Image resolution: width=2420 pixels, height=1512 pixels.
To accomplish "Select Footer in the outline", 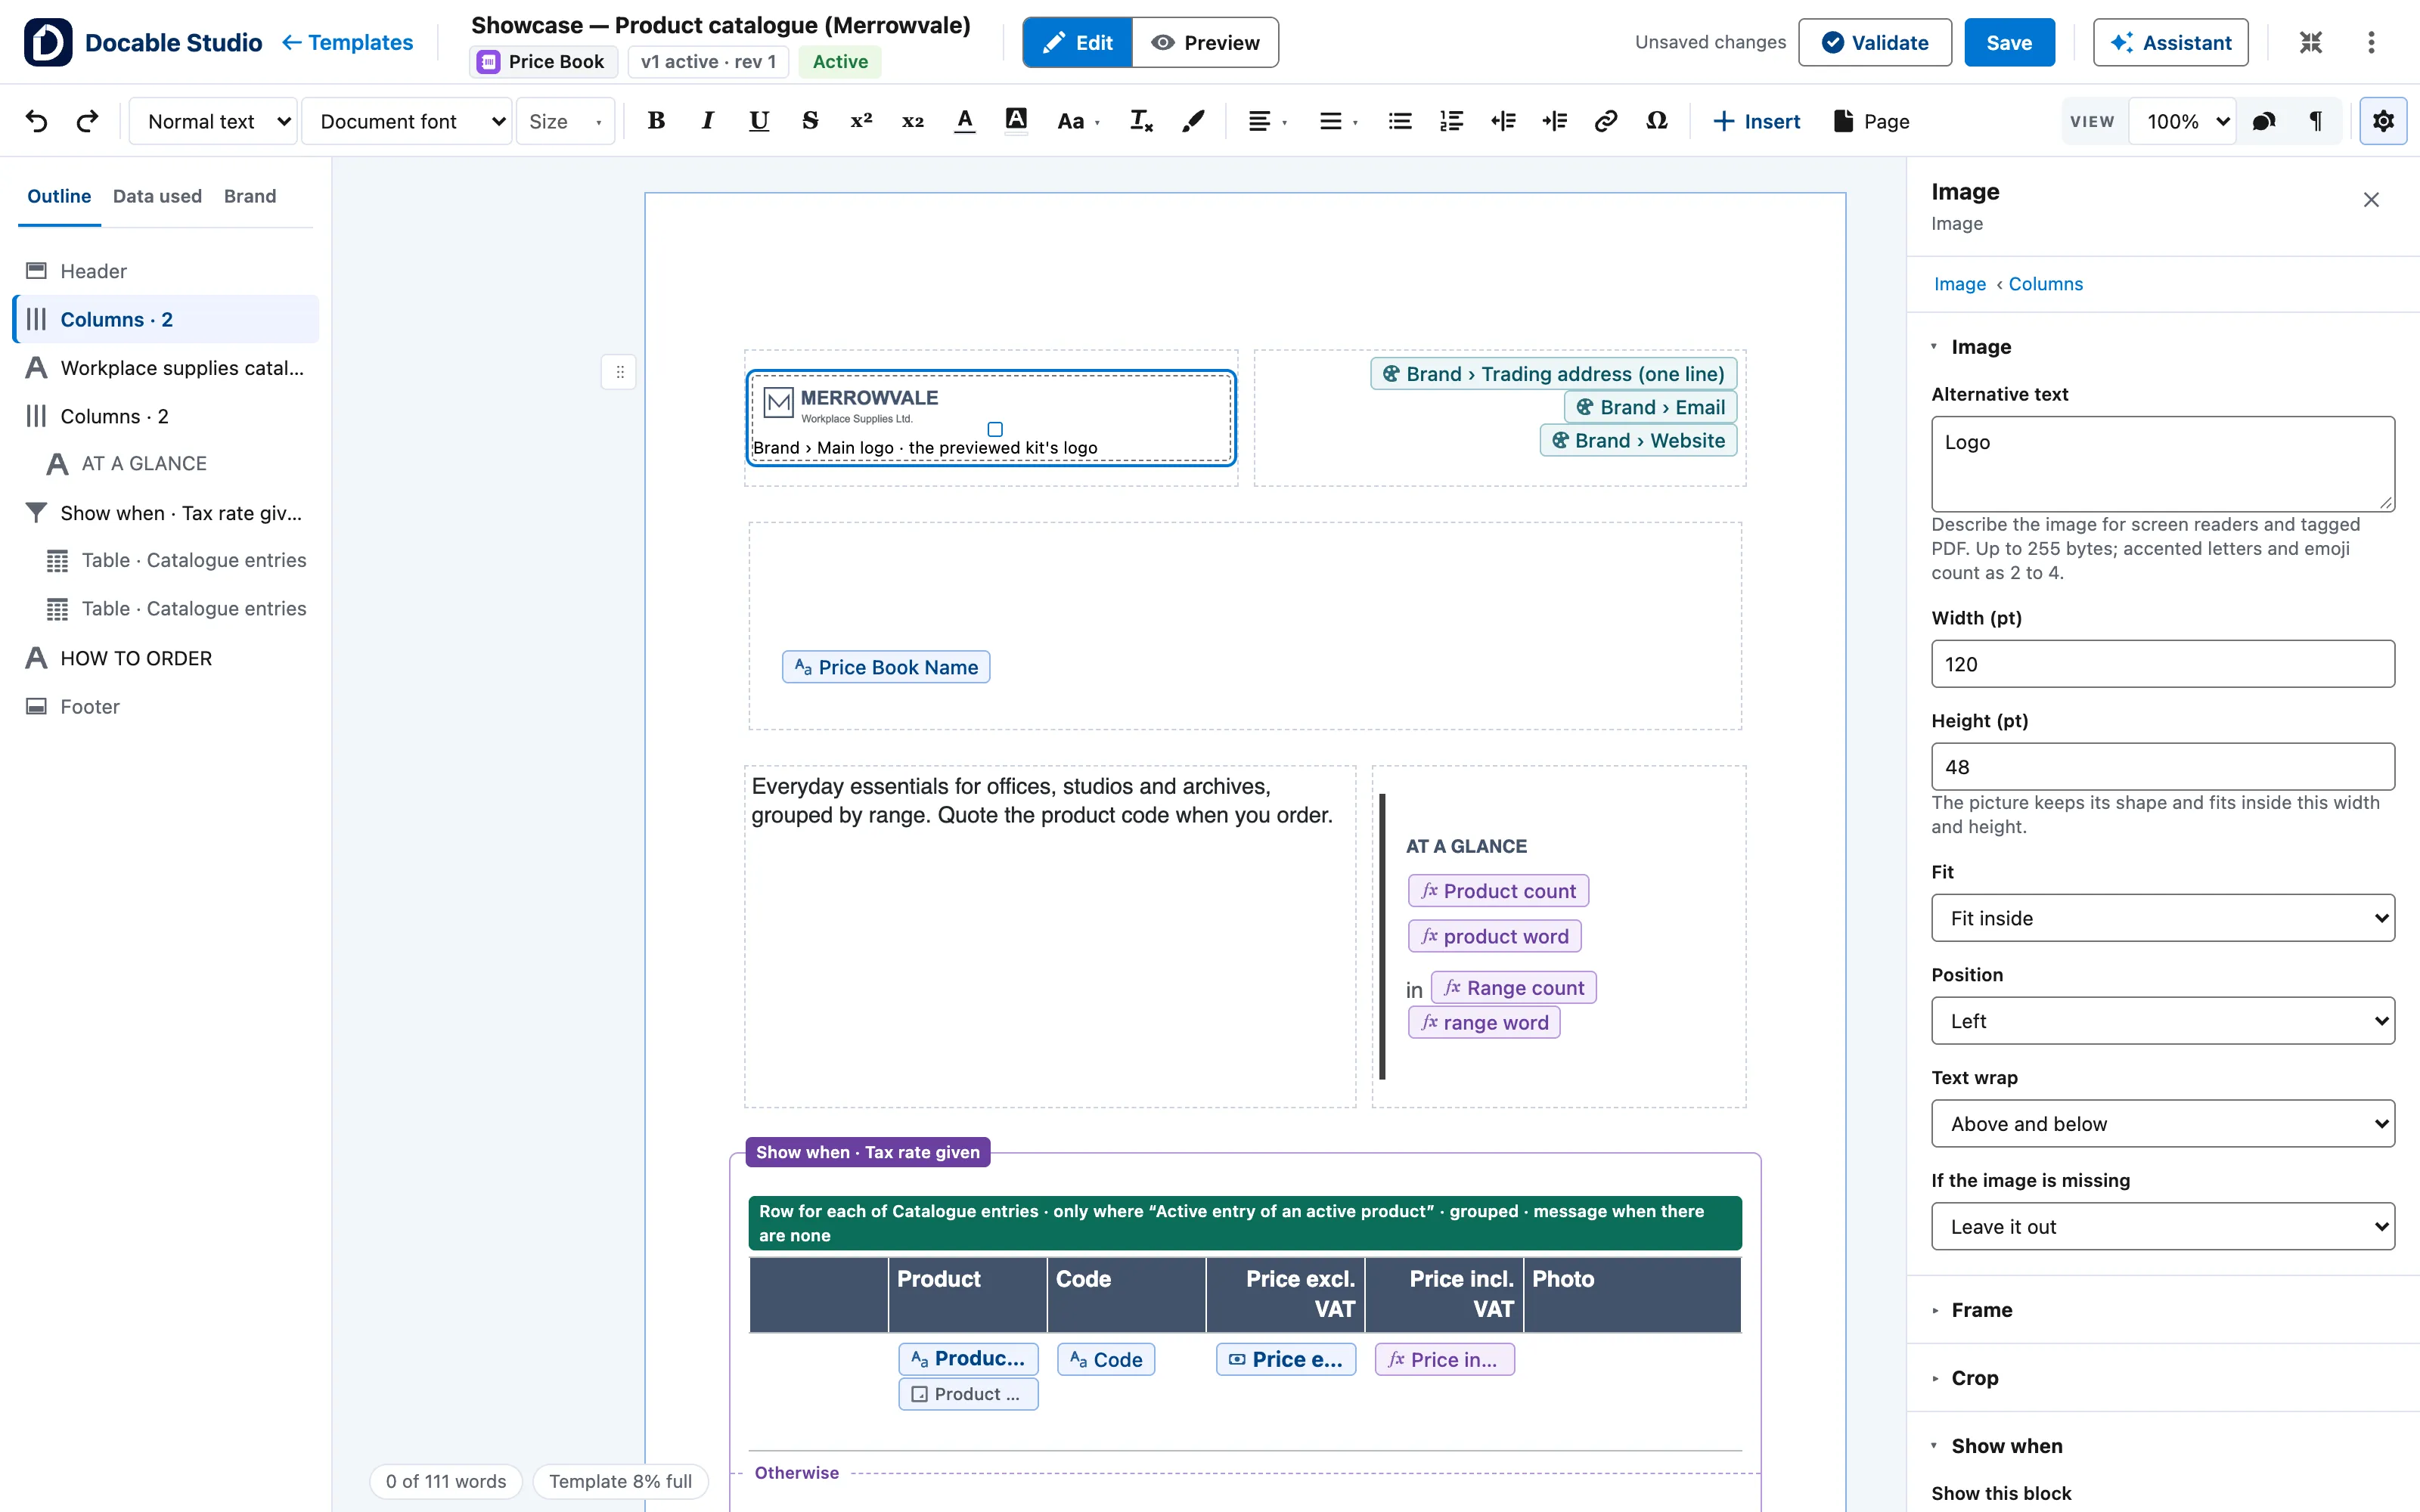I will [x=166, y=706].
